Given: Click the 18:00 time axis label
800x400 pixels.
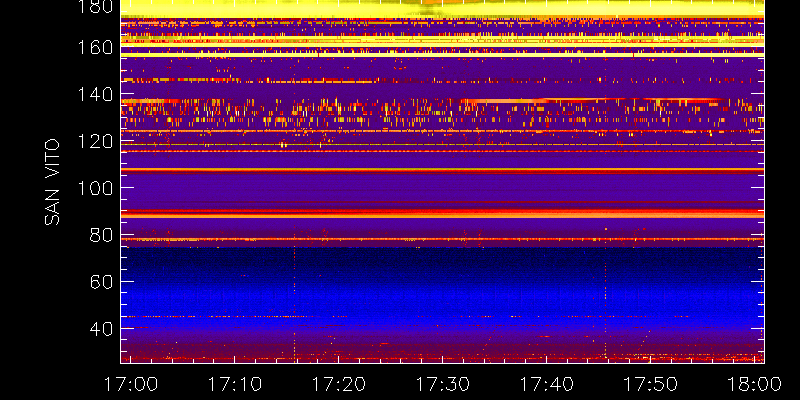Looking at the screenshot, I should pos(755,384).
